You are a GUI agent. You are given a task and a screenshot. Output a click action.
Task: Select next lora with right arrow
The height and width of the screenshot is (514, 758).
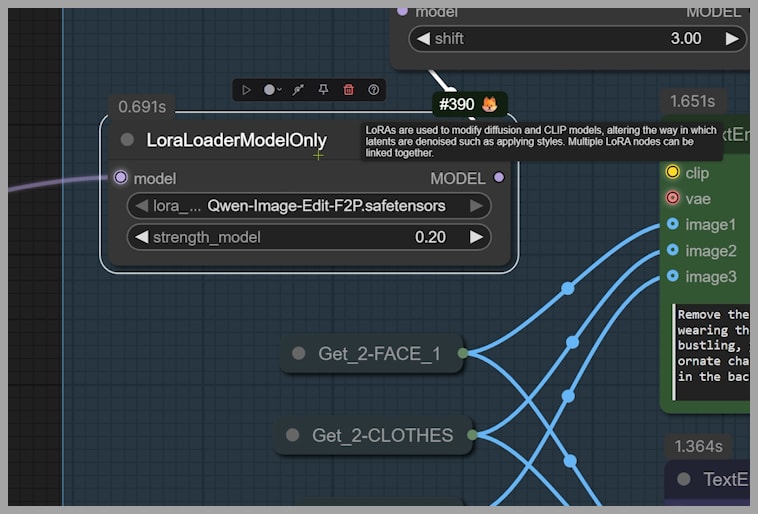point(477,206)
